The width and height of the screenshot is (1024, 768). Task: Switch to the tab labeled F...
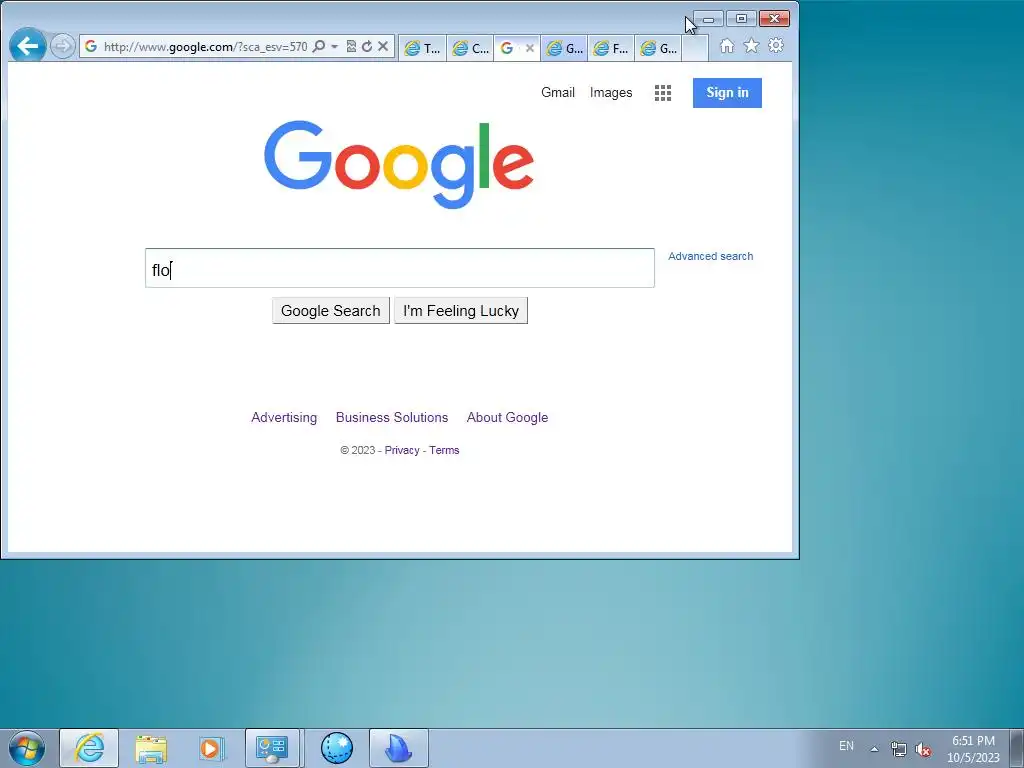tap(611, 48)
